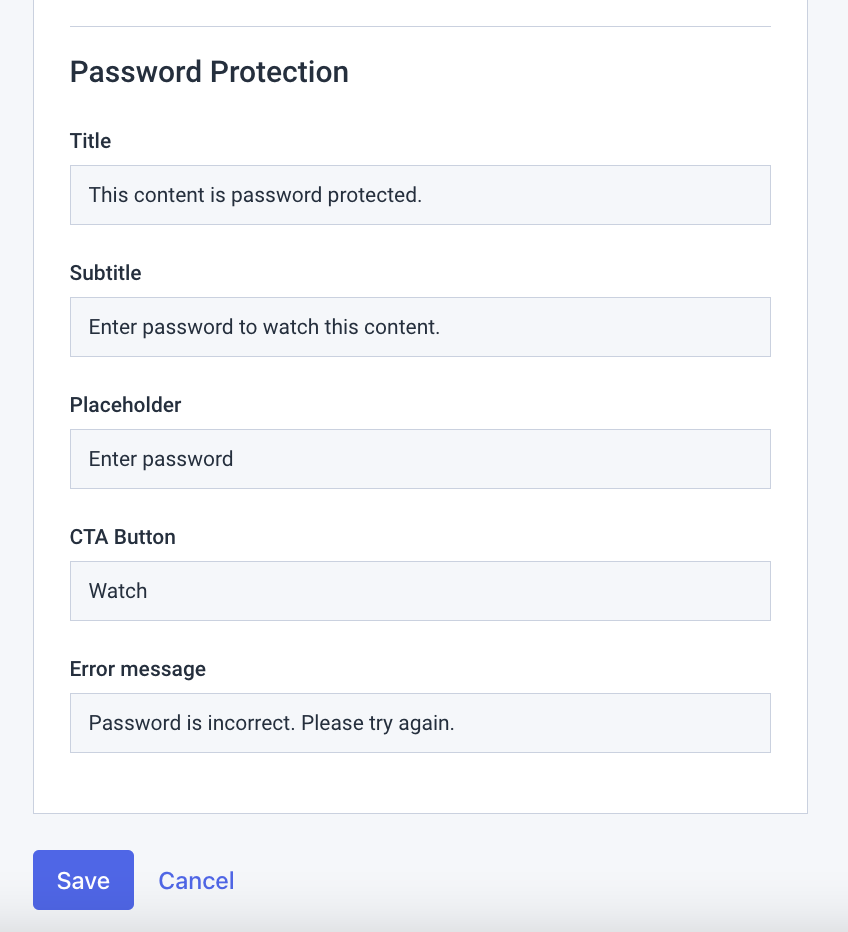
Task: Click the Subtitle field label
Action: (105, 273)
